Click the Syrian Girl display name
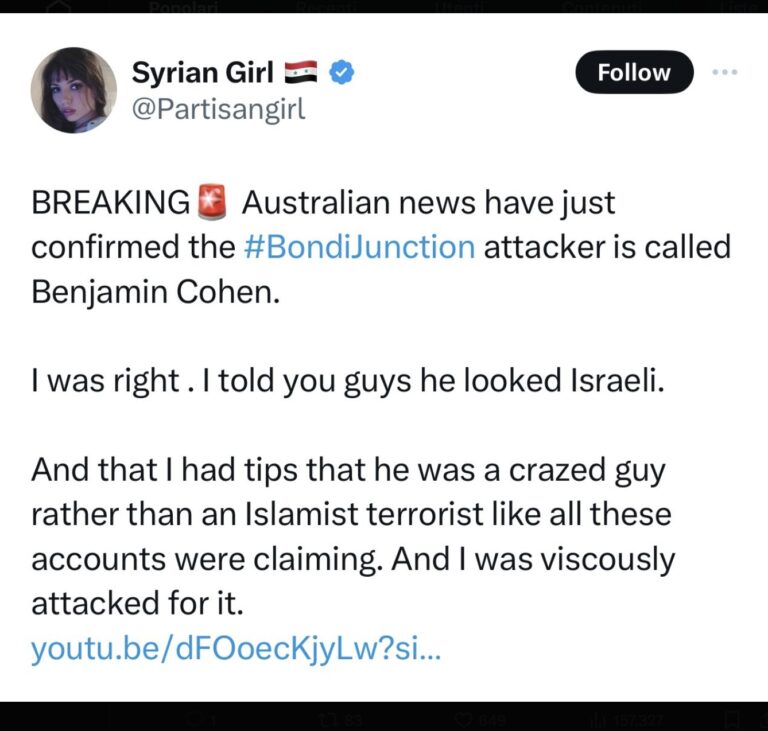Image resolution: width=768 pixels, height=731 pixels. [203, 72]
